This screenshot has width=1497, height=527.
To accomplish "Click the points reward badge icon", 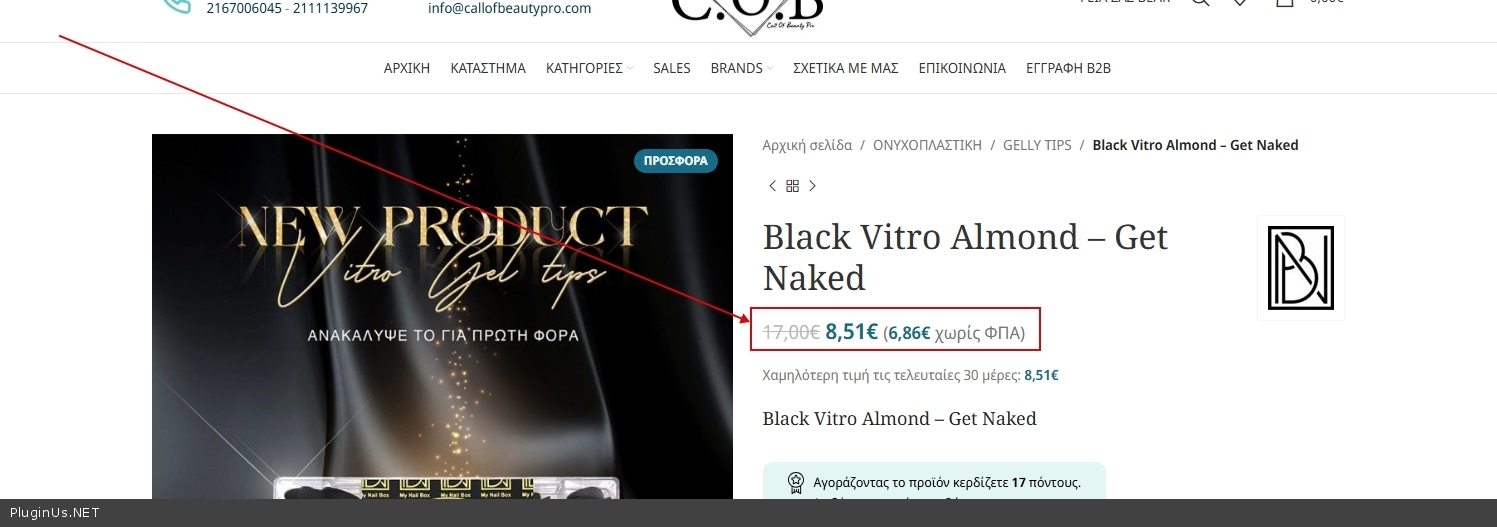I will tap(796, 483).
